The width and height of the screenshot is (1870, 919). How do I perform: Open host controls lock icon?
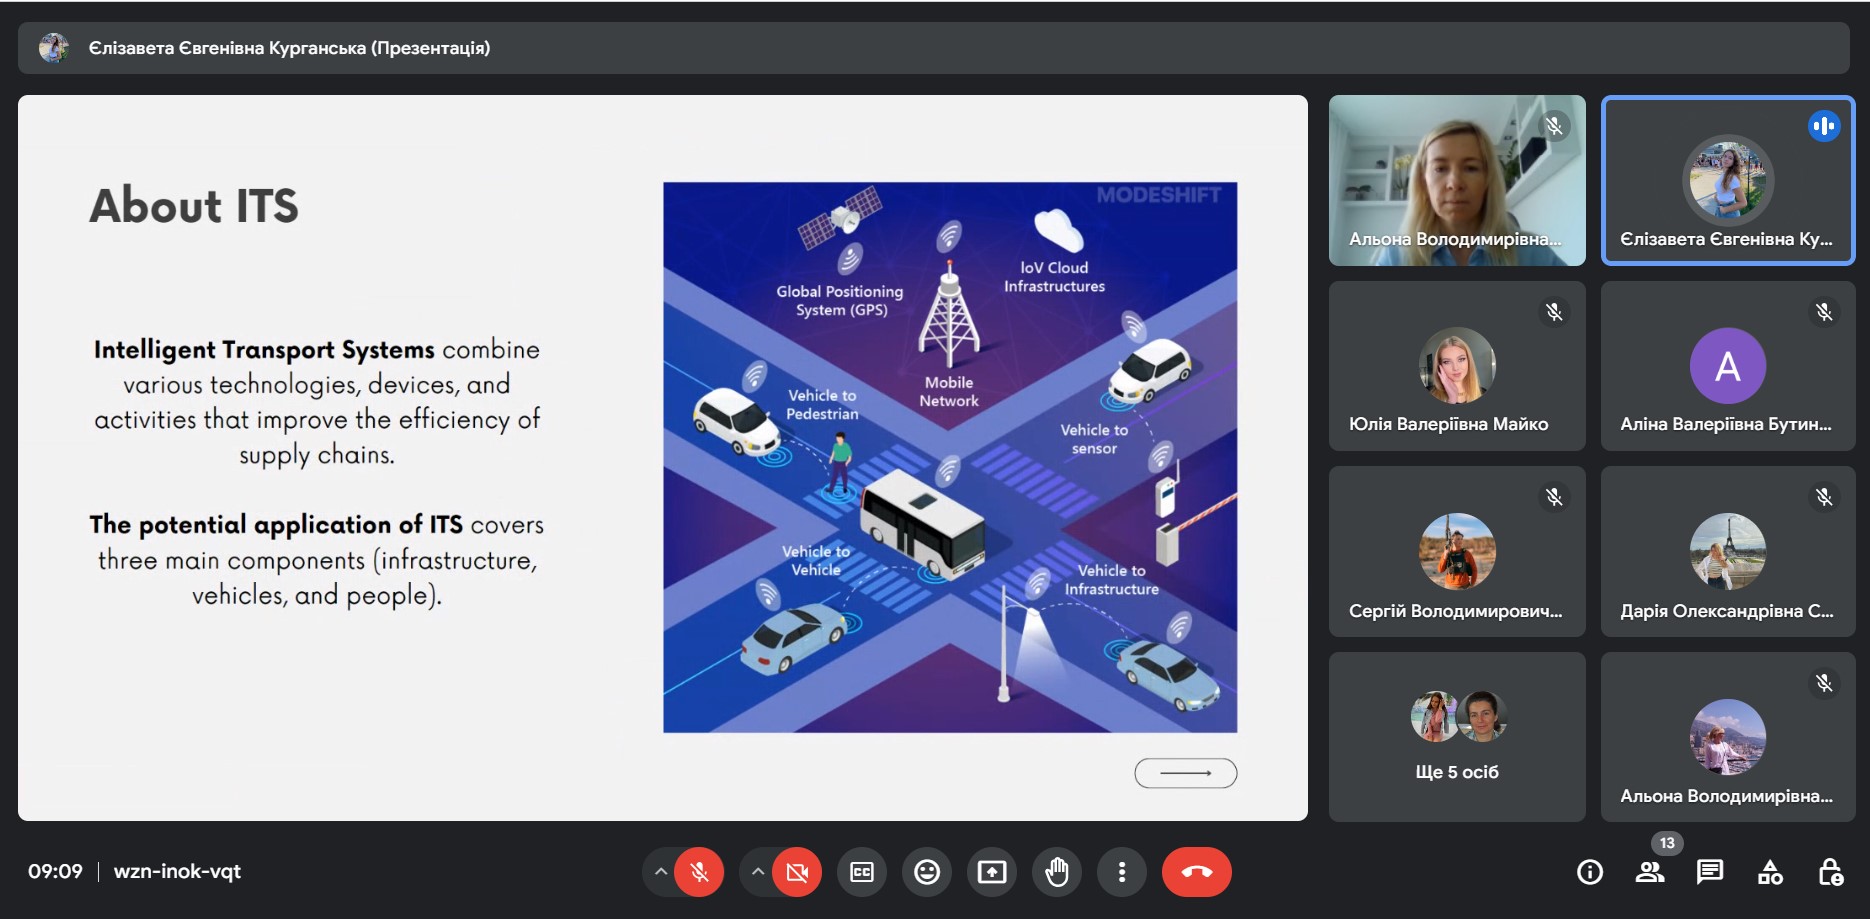point(1830,872)
